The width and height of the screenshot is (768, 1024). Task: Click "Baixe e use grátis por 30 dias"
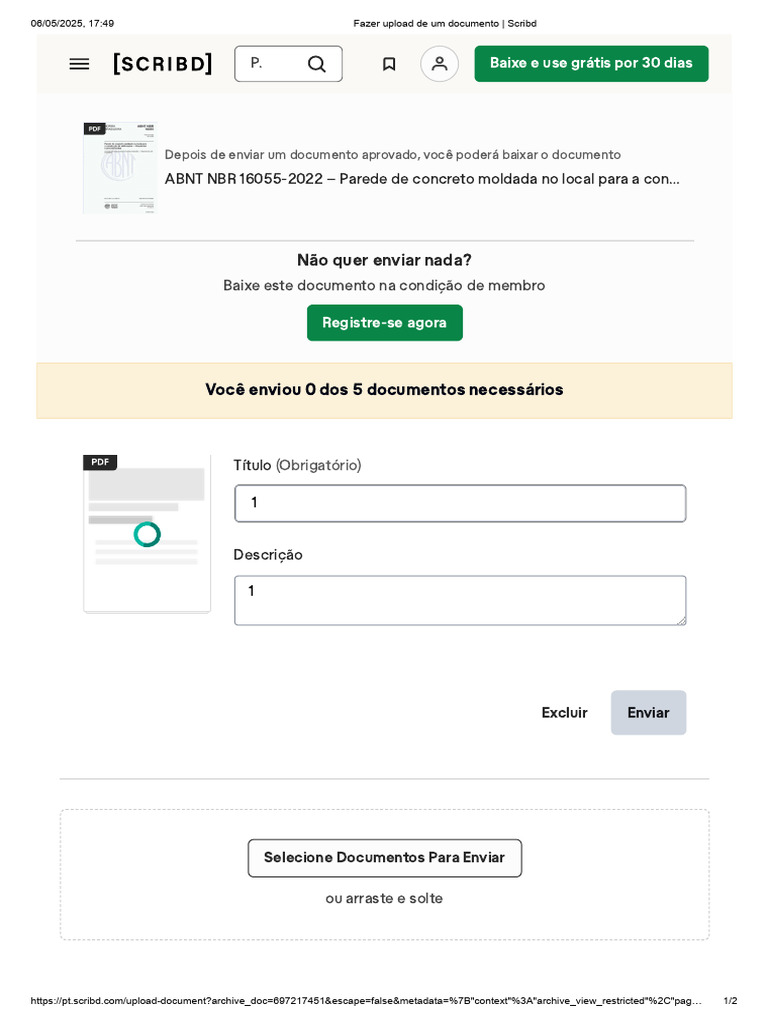pyautogui.click(x=591, y=63)
